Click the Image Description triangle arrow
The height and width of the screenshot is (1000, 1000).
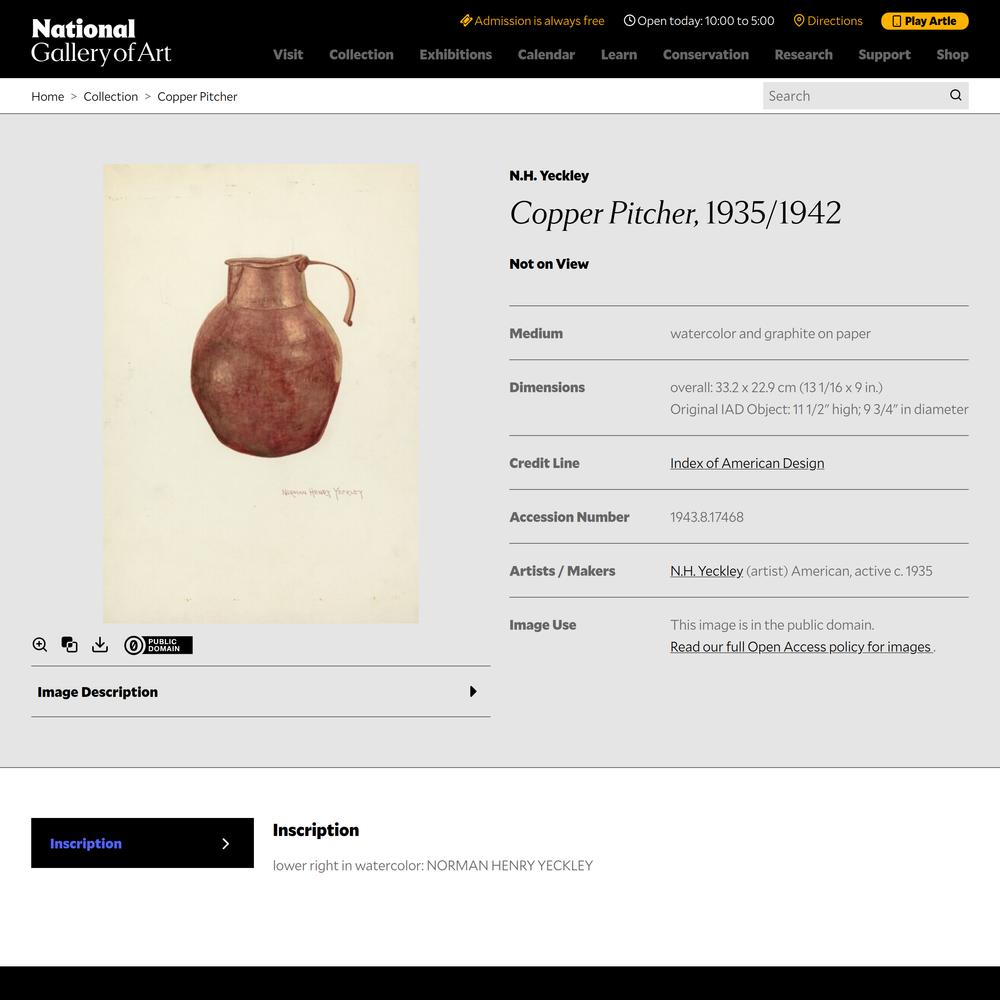[x=473, y=692]
